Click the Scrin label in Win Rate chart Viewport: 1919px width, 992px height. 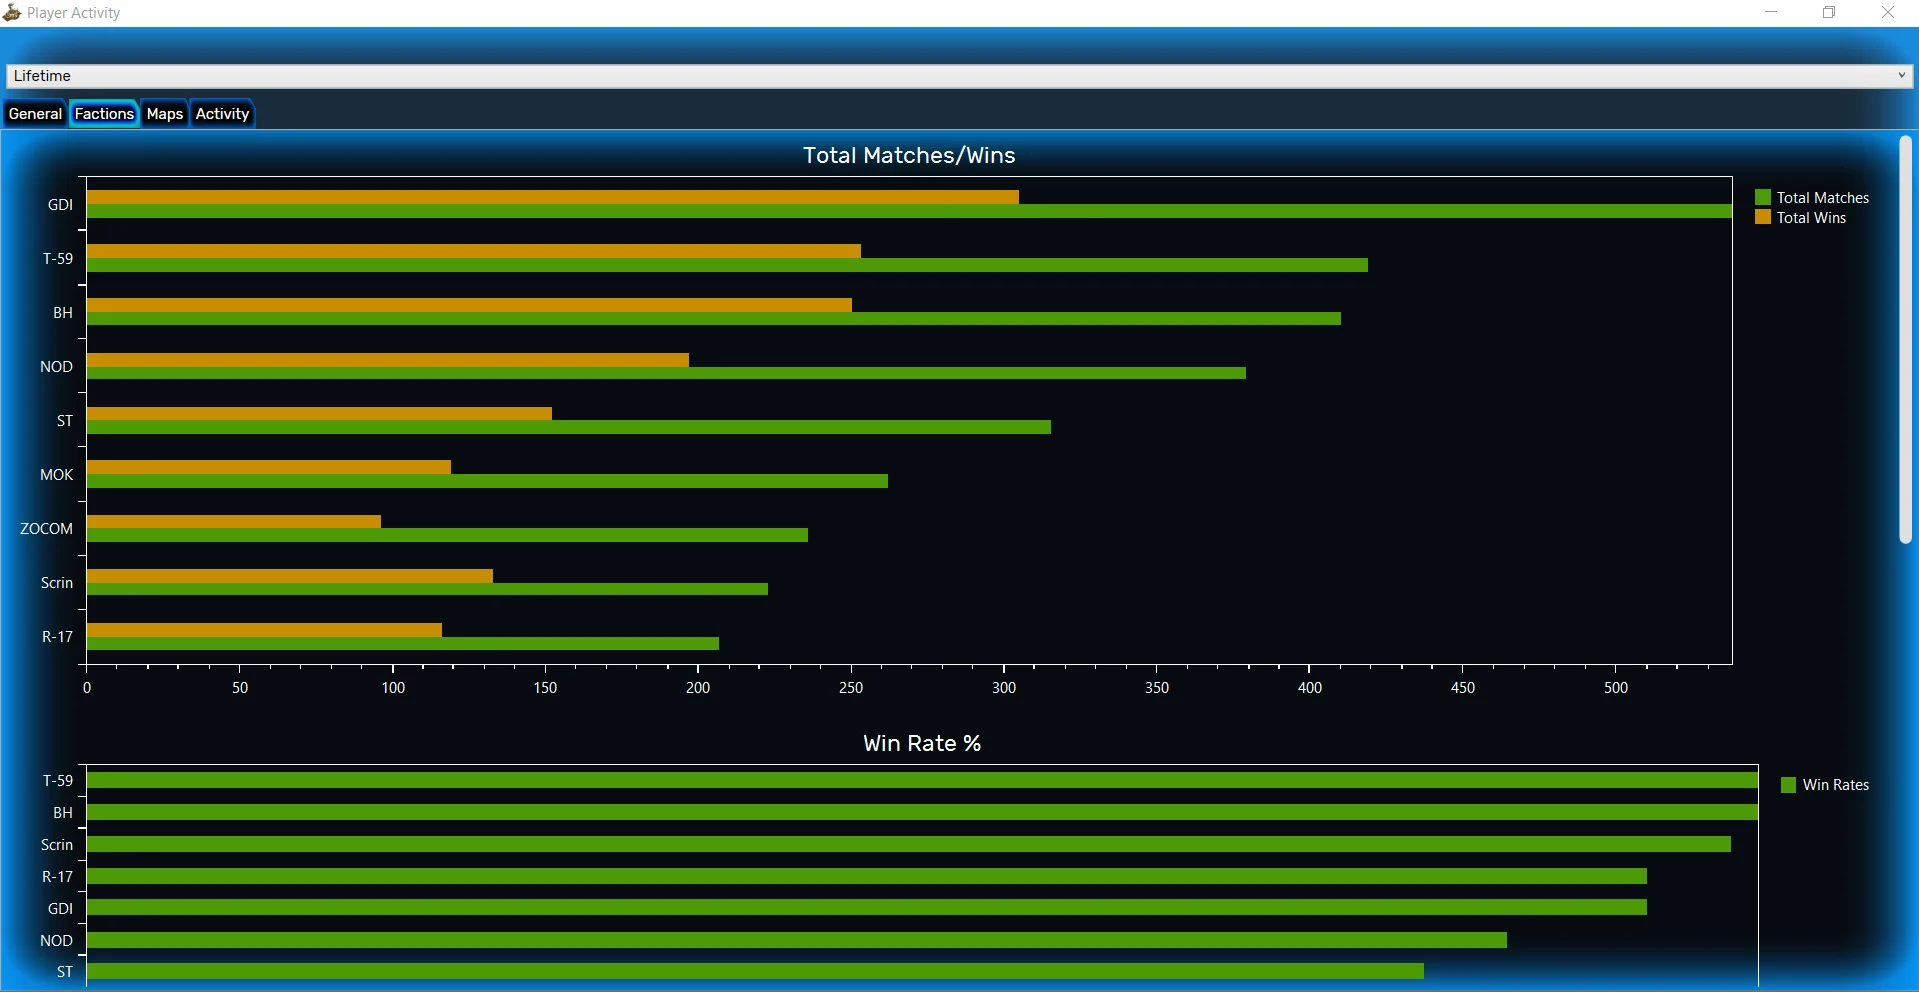click(57, 845)
